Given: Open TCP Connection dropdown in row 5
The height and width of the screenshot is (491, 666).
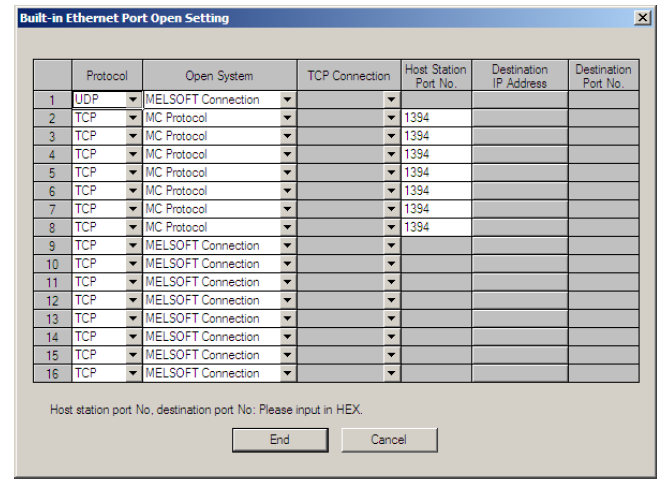Looking at the screenshot, I should pos(392,173).
